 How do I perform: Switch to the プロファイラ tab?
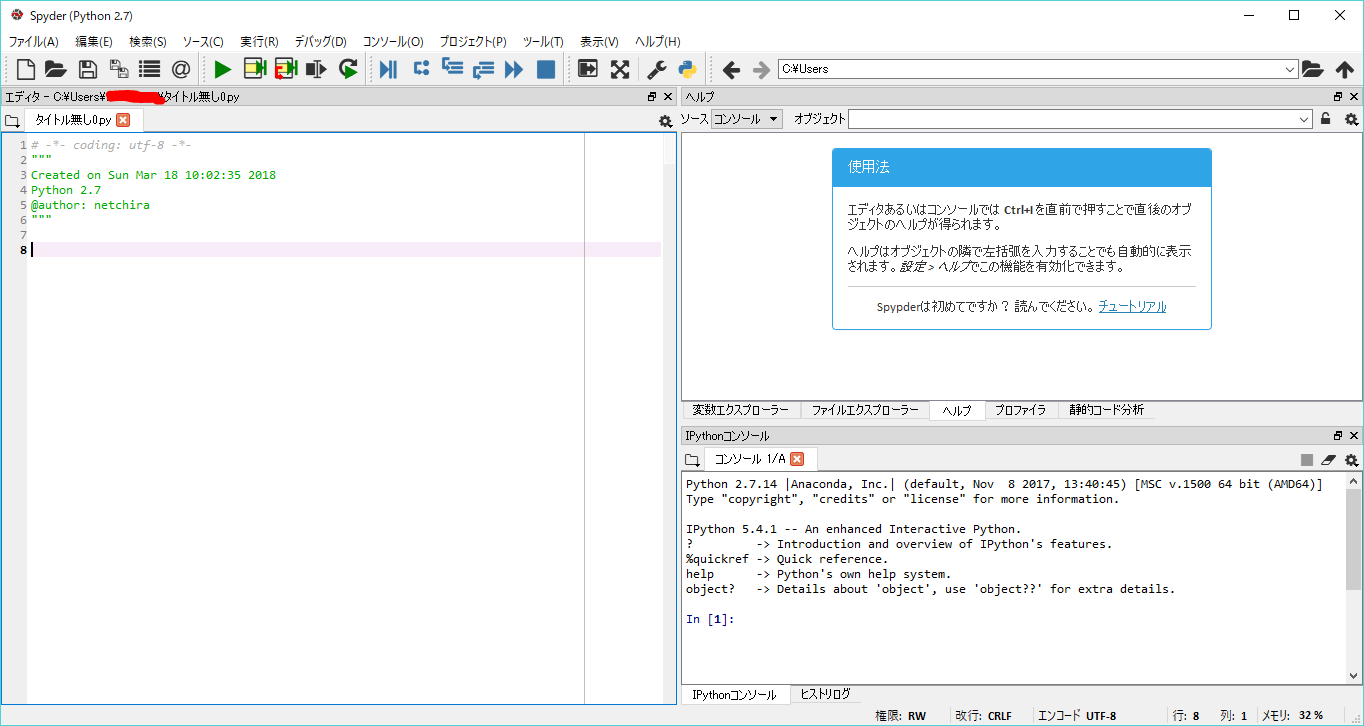tap(1021, 410)
